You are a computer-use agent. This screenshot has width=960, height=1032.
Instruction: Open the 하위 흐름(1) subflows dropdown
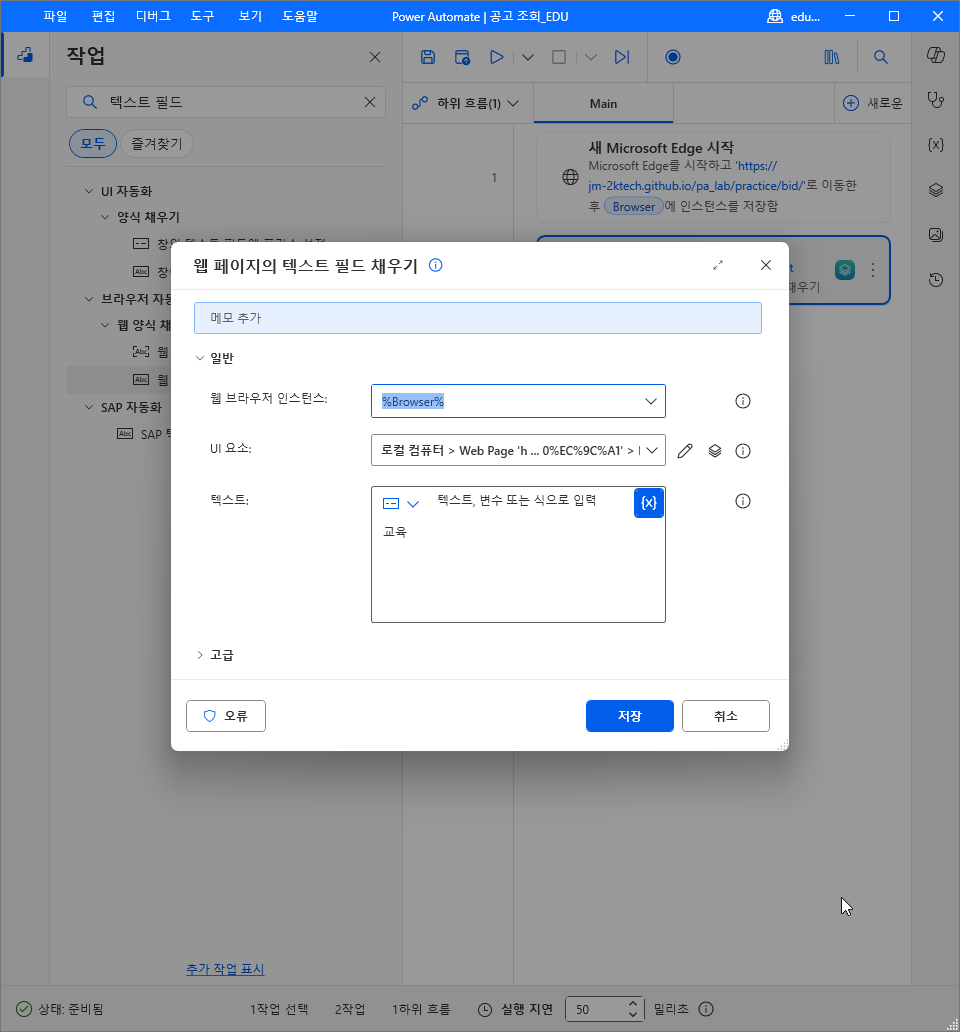point(466,103)
